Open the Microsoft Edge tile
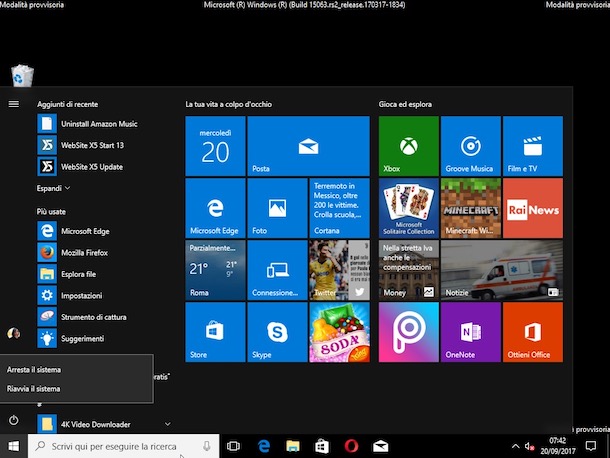Viewport: 610px width, 458px height. (x=215, y=208)
